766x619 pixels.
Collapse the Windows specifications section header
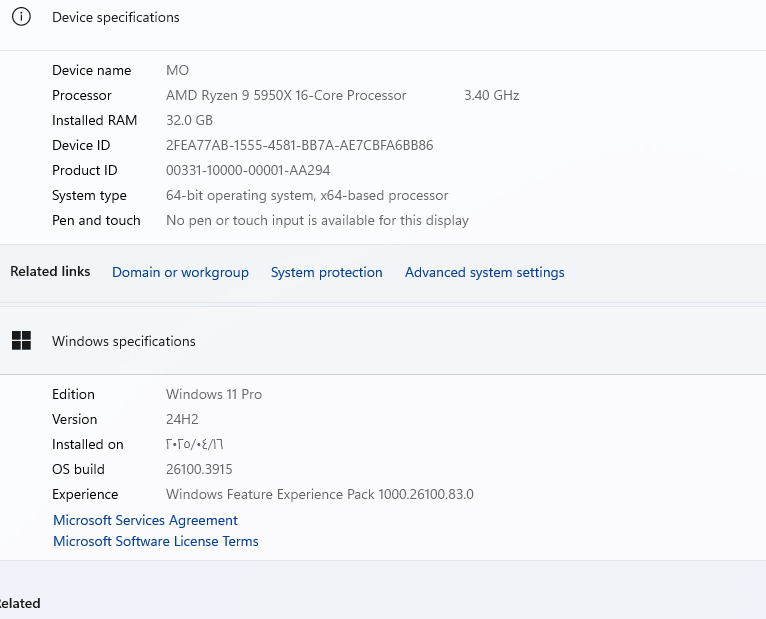[383, 341]
